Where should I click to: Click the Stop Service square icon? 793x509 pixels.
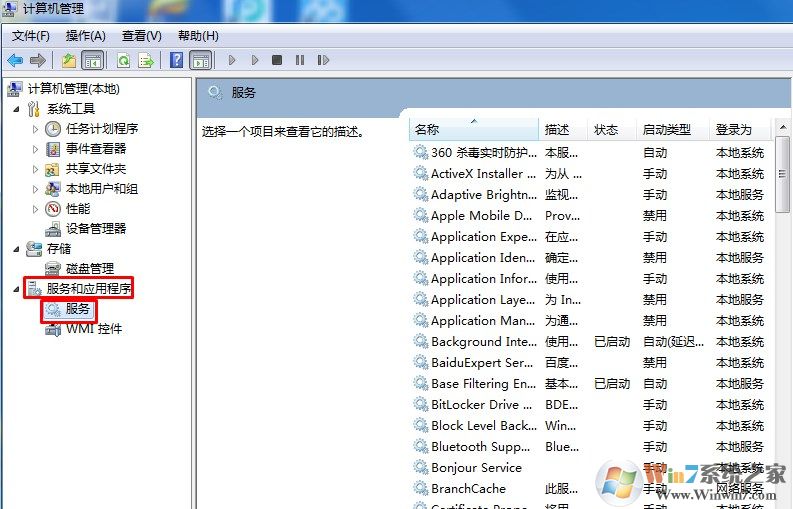click(277, 60)
